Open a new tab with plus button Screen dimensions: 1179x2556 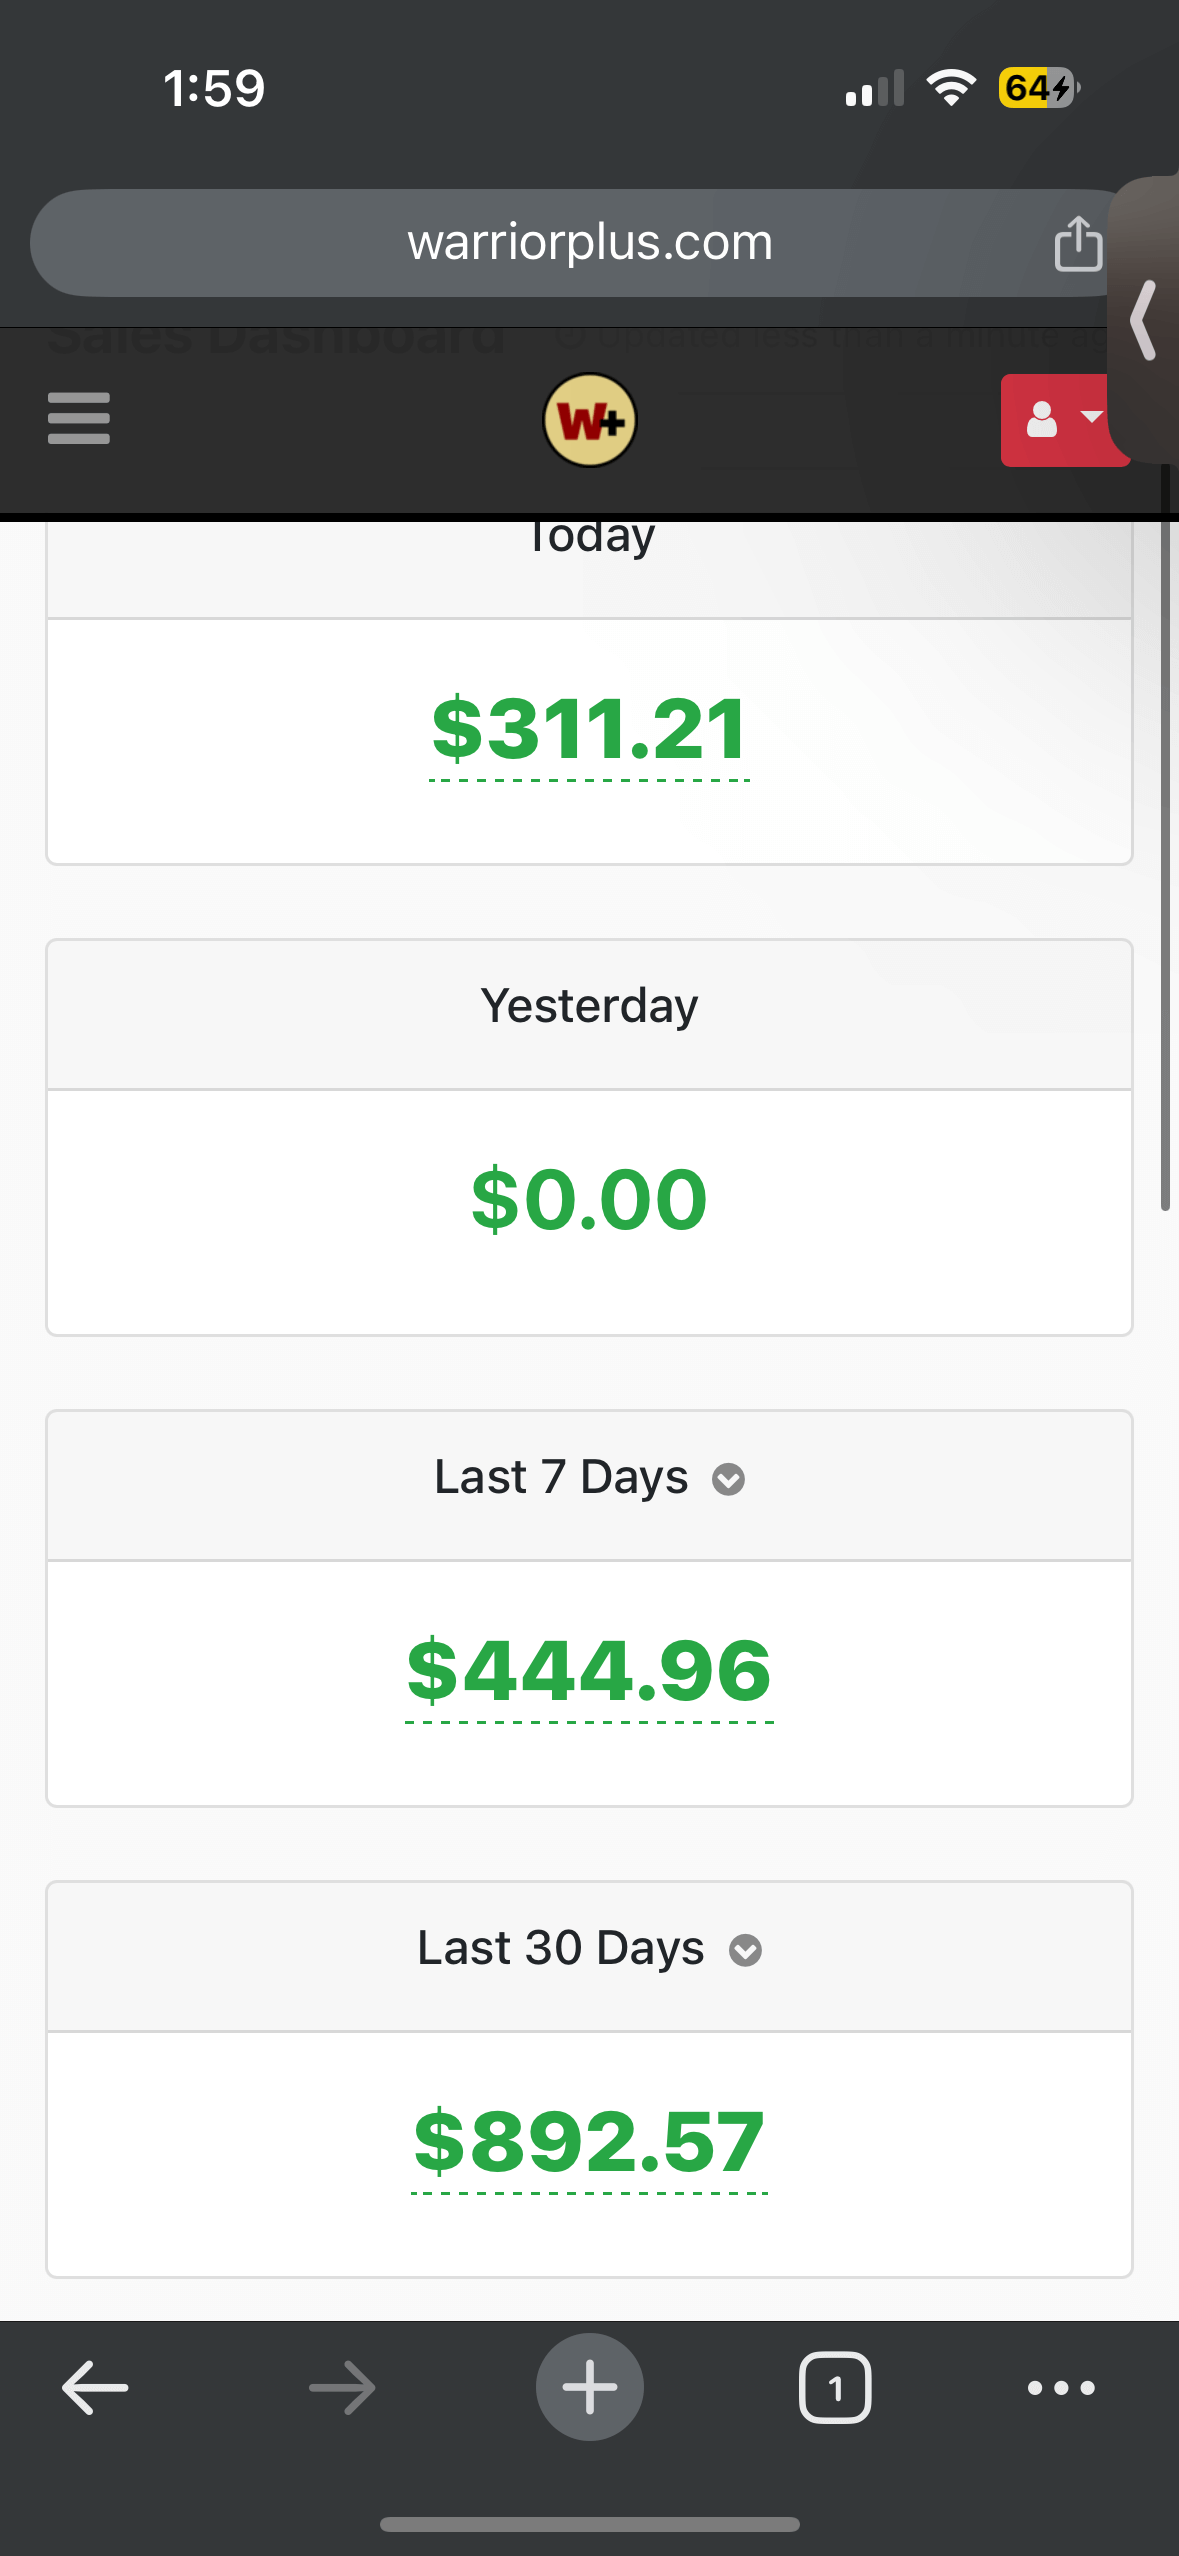(x=589, y=2388)
